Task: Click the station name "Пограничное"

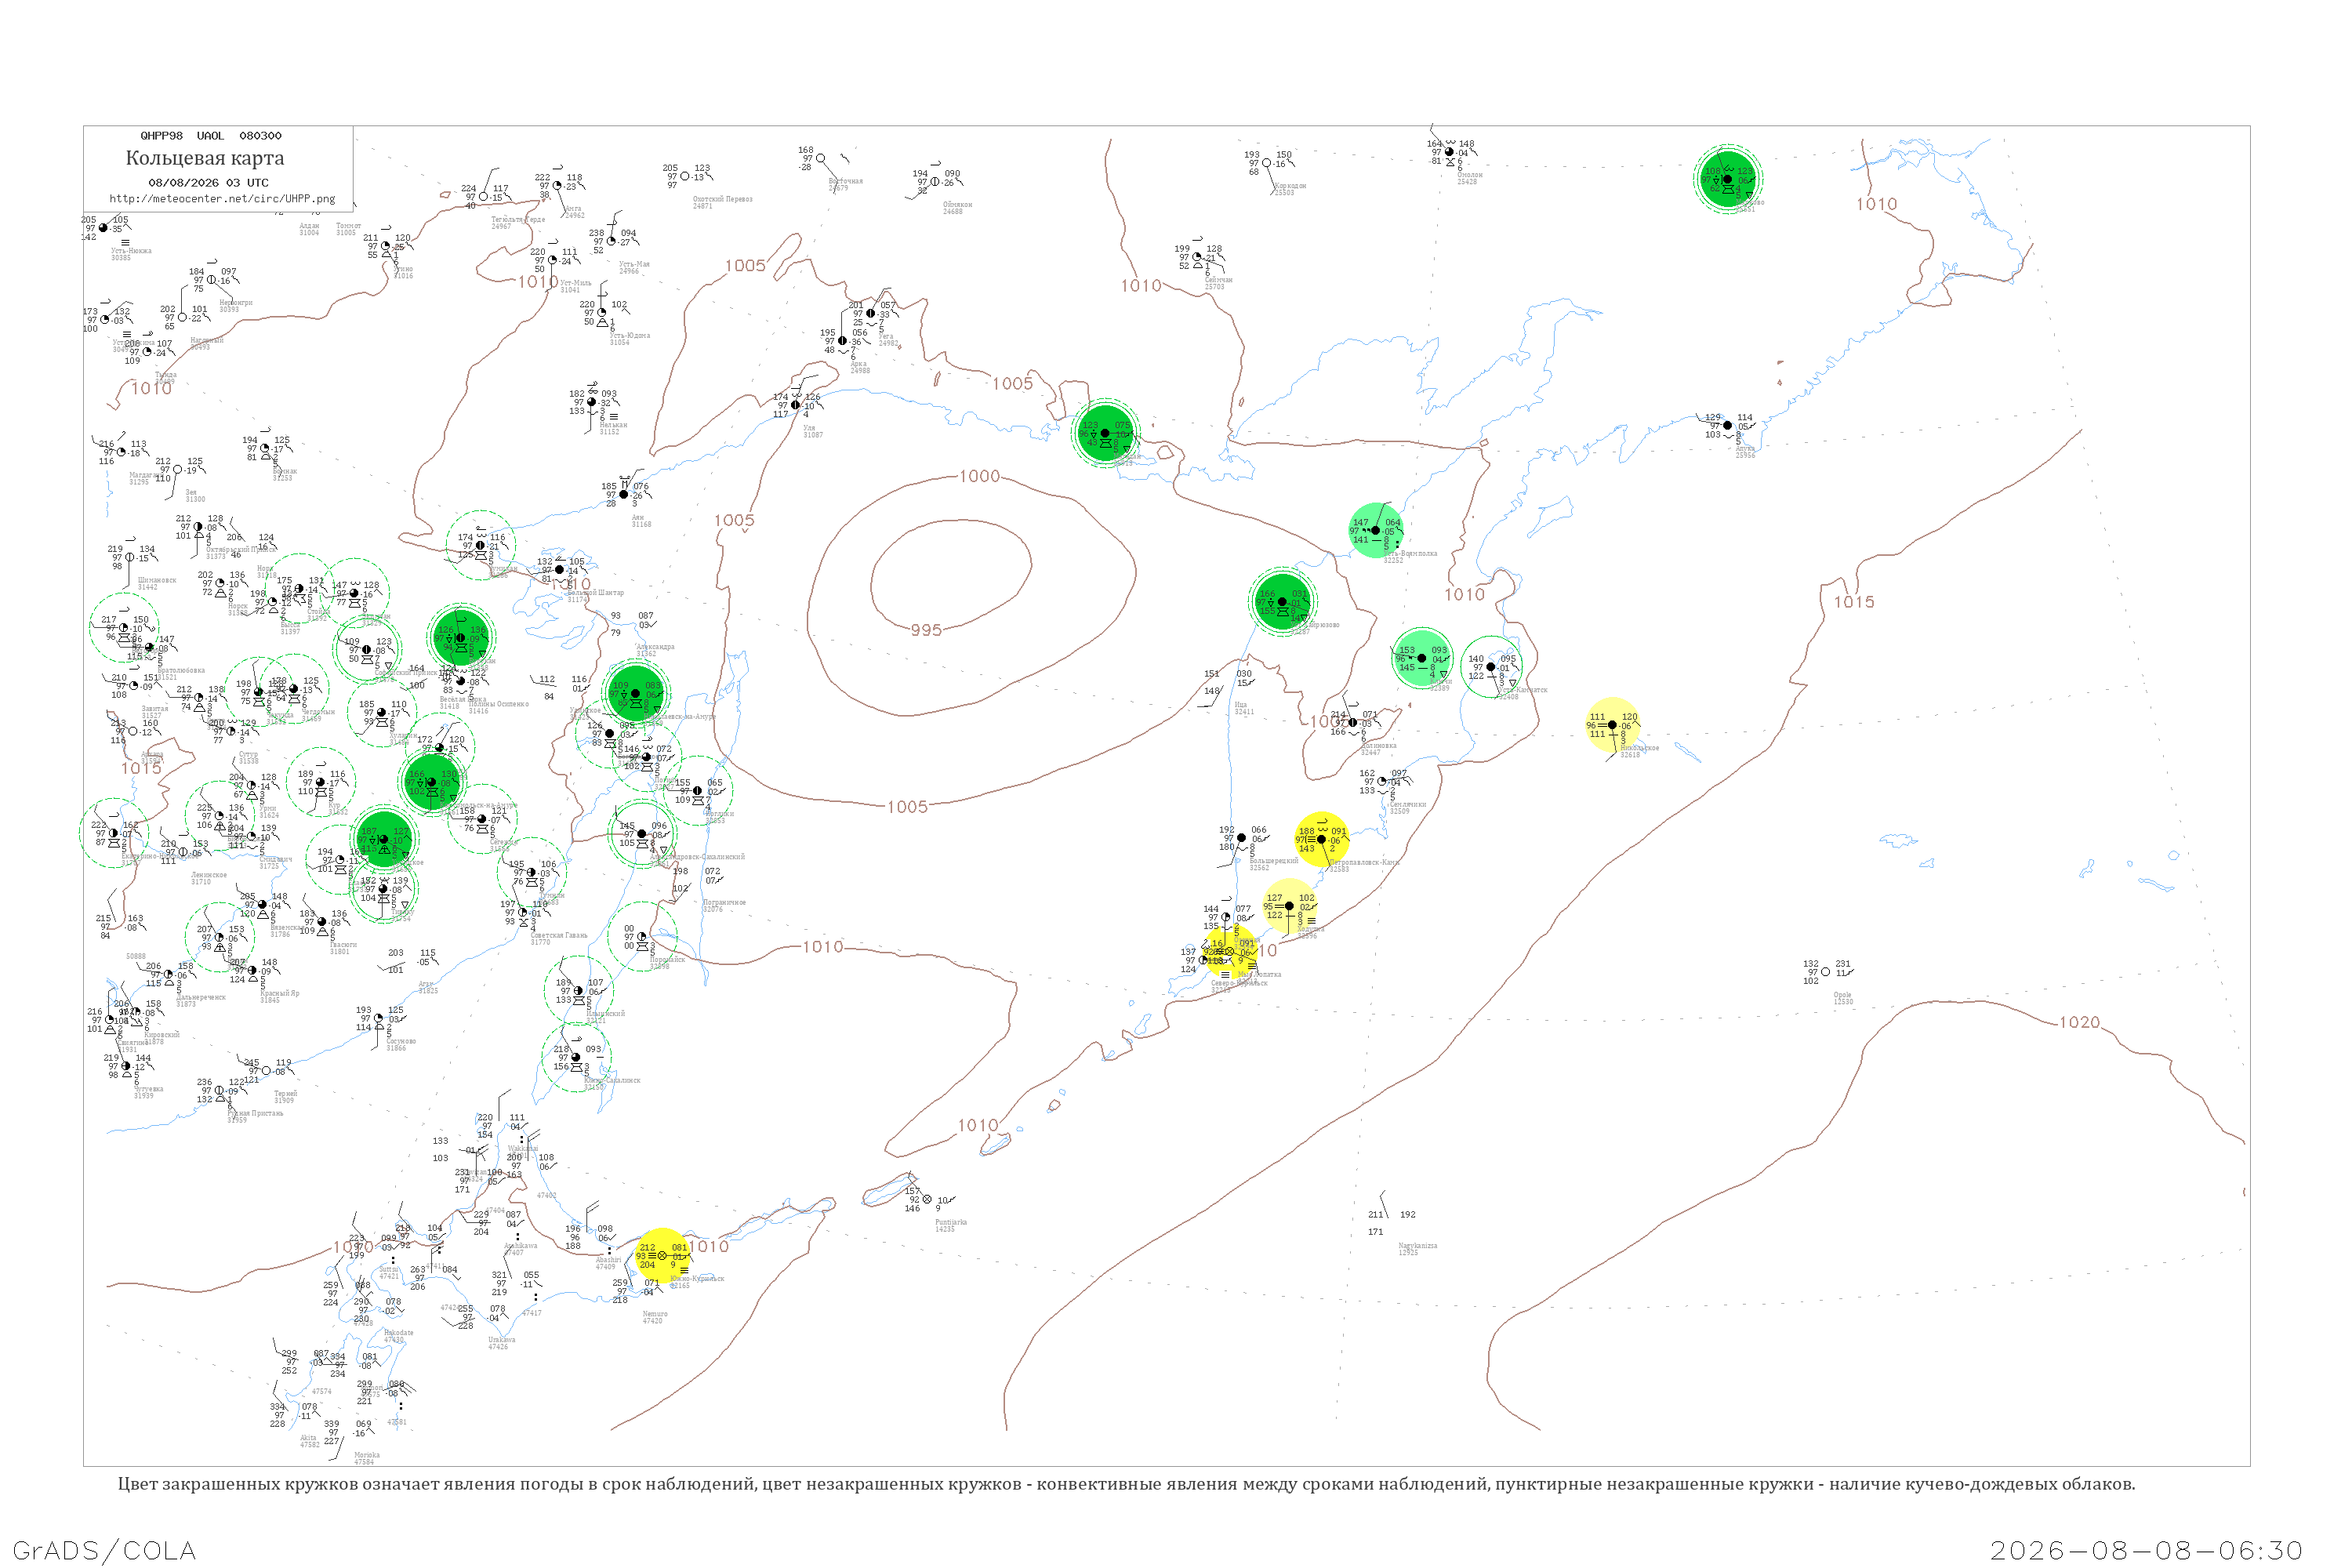Action: pos(724,903)
